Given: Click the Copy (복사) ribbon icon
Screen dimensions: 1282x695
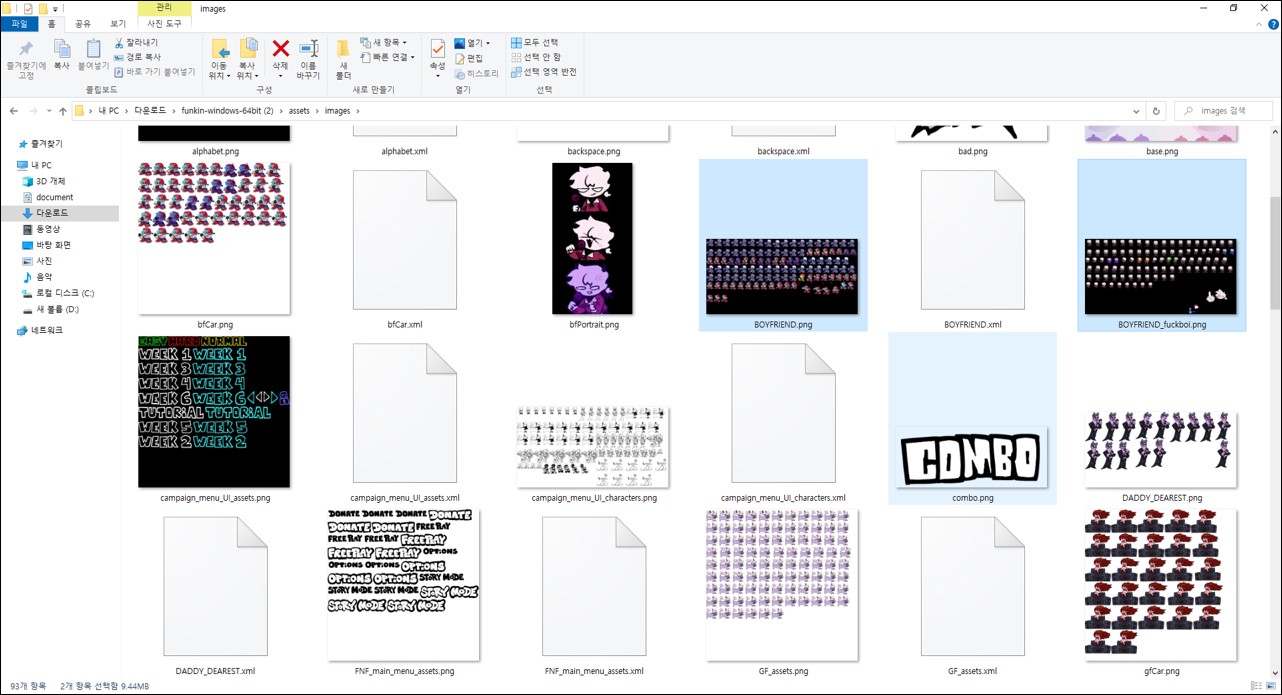Looking at the screenshot, I should tap(62, 49).
